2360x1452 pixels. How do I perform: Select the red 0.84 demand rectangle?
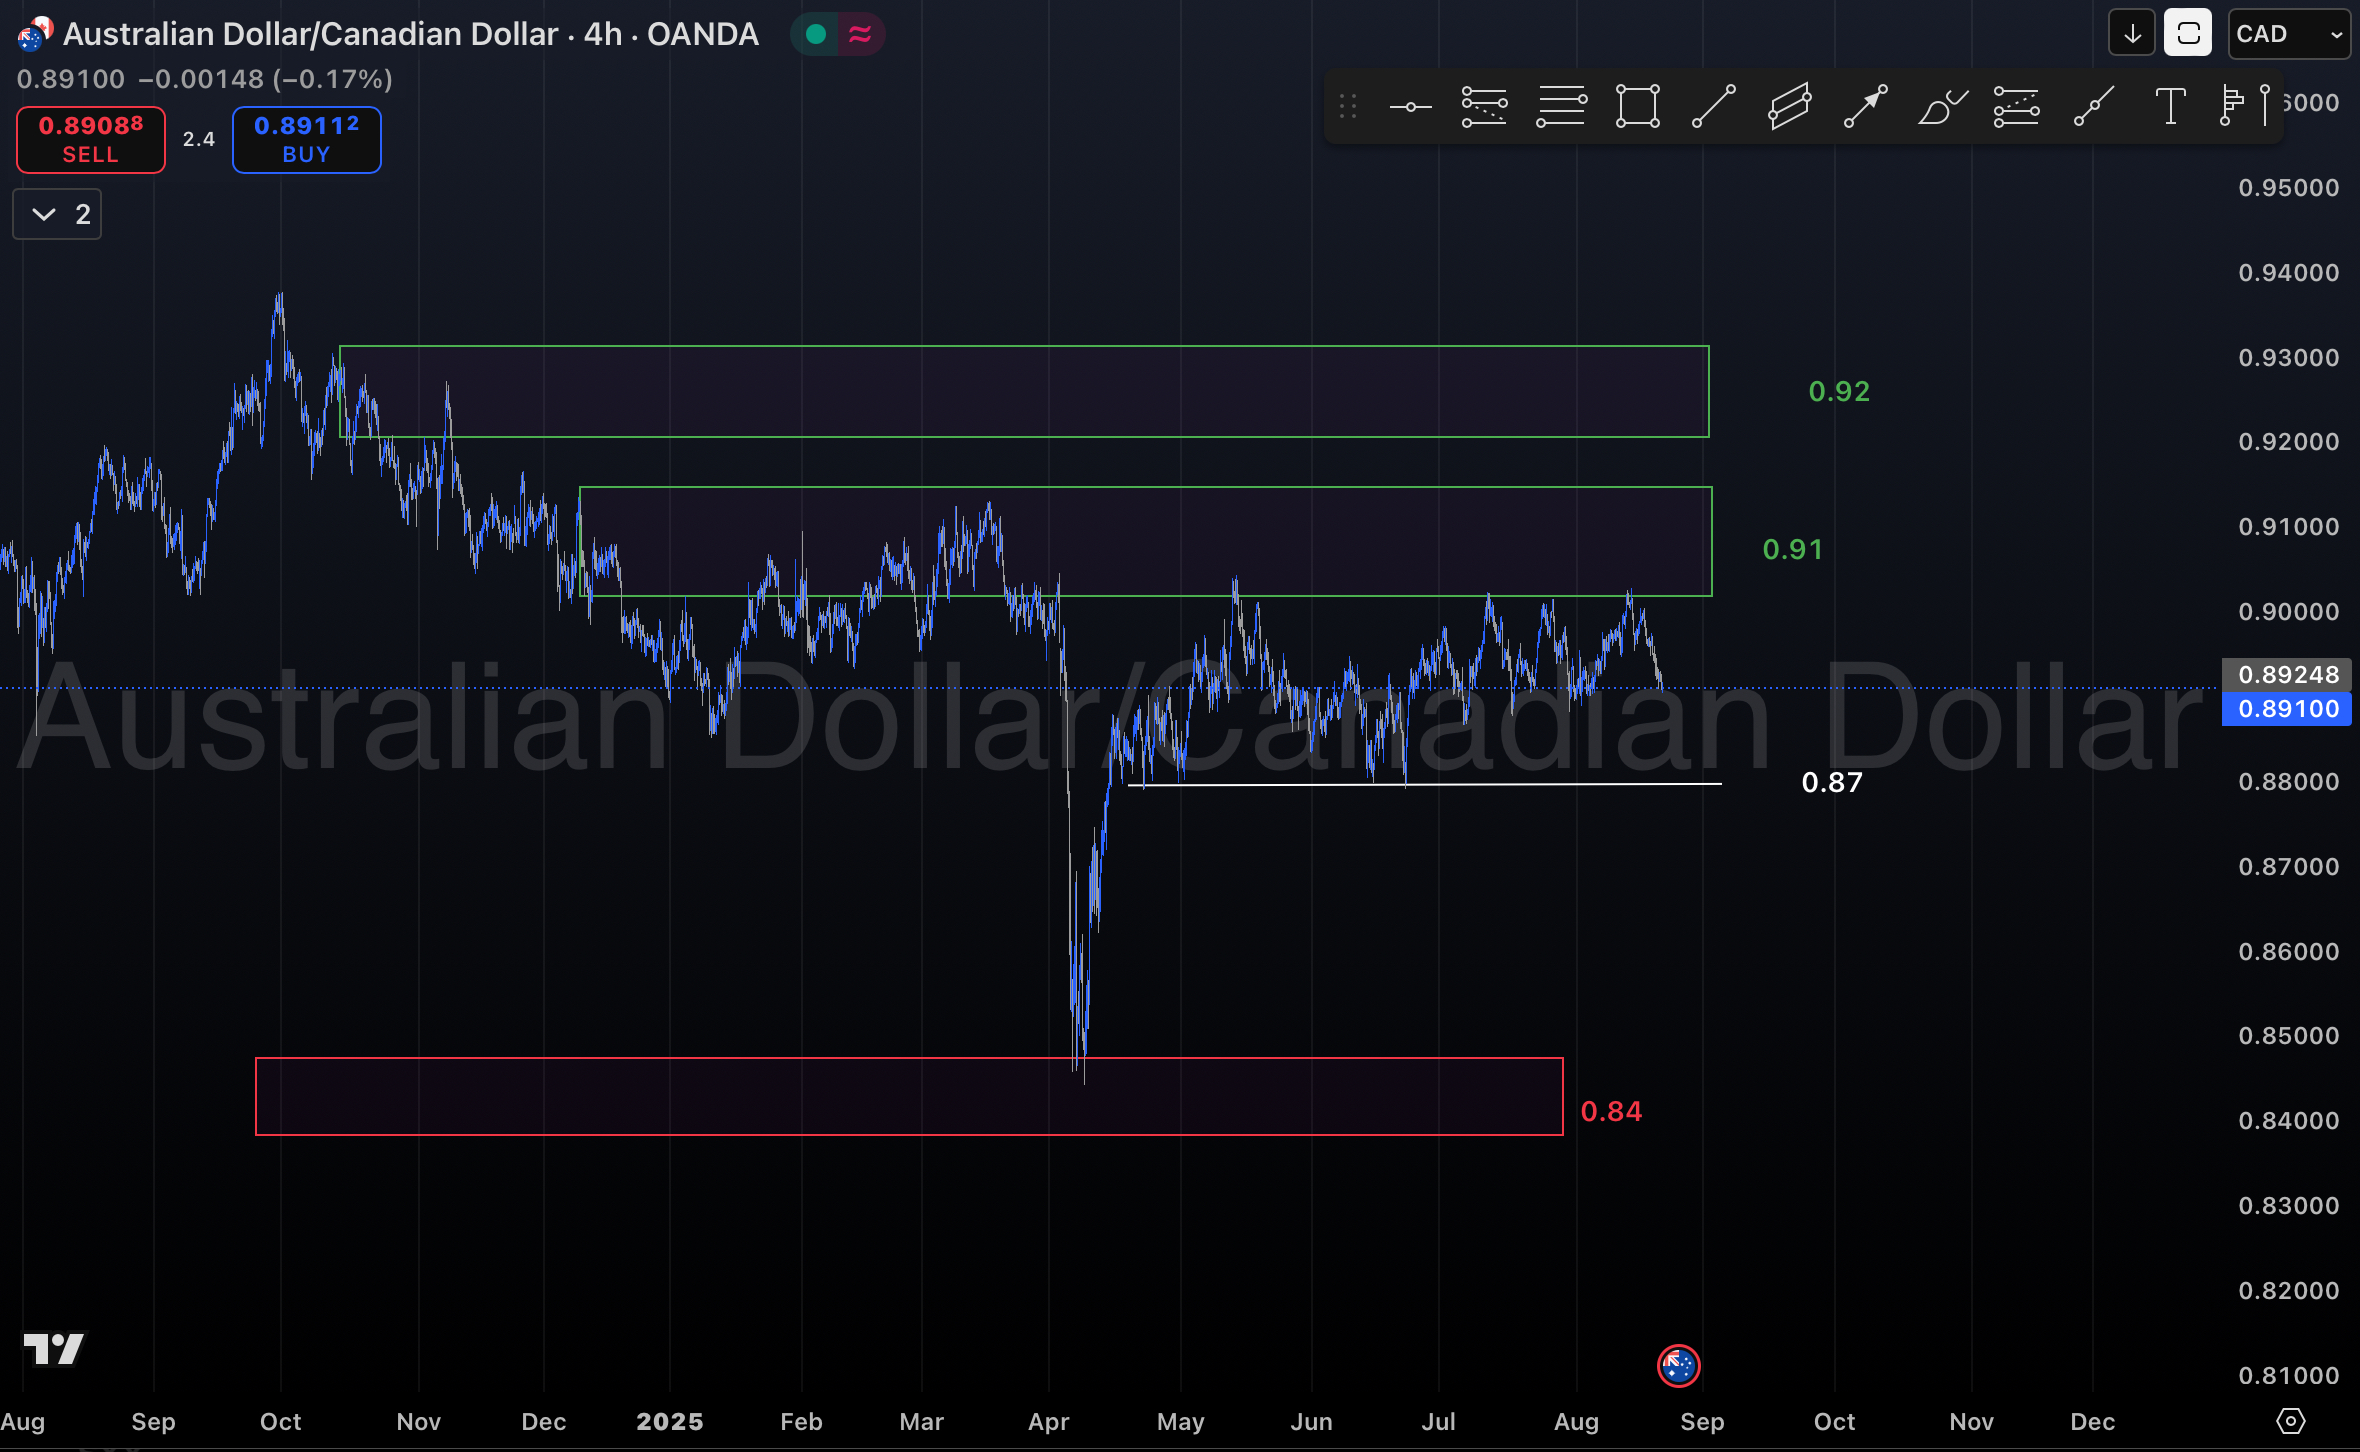click(909, 1096)
